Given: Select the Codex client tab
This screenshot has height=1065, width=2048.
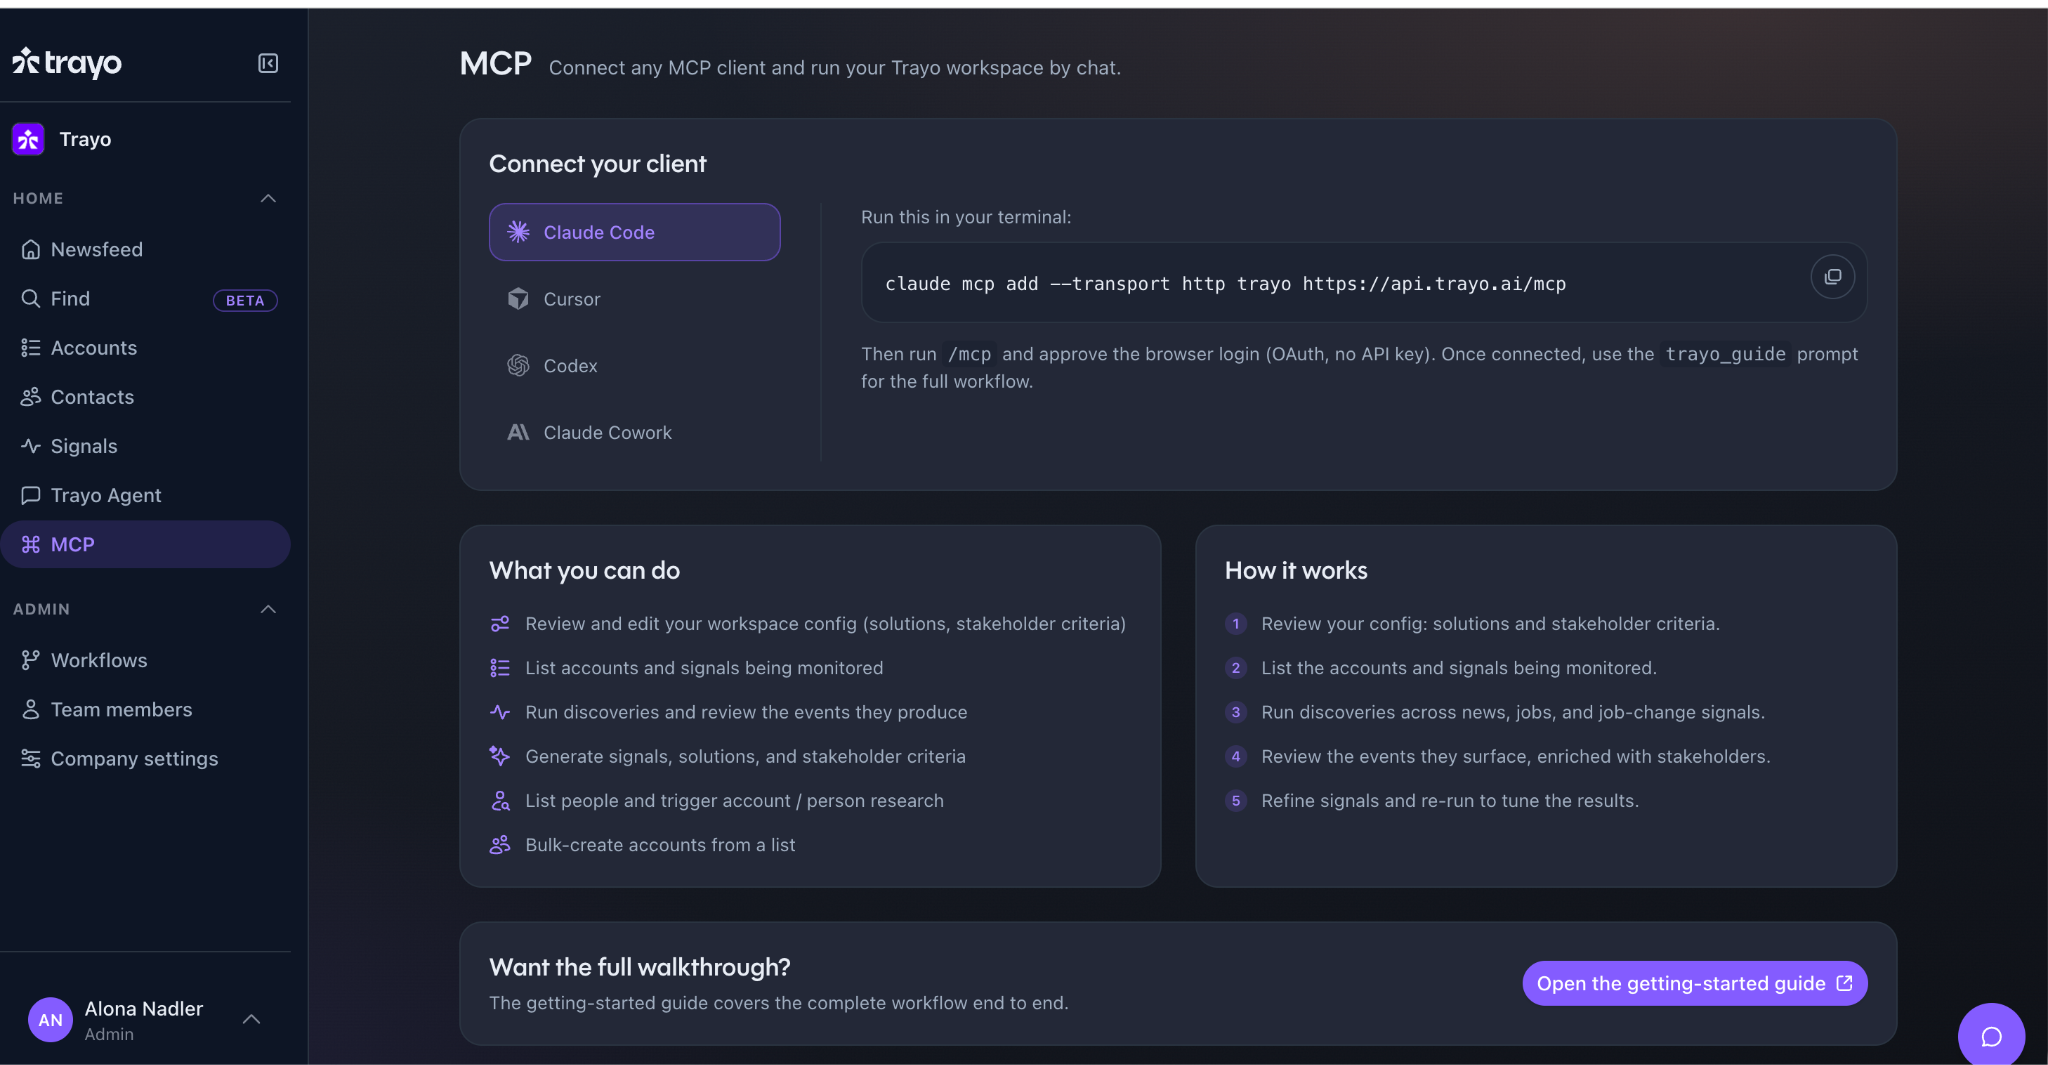Looking at the screenshot, I should pyautogui.click(x=634, y=366).
